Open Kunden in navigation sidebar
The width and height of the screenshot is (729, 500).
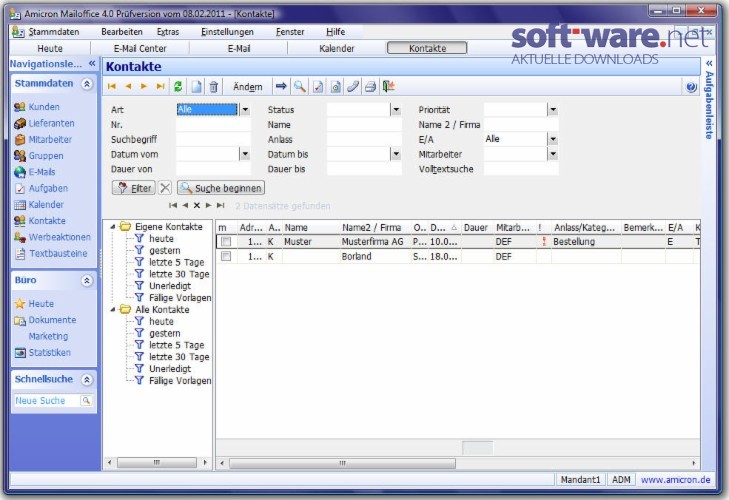coord(37,107)
